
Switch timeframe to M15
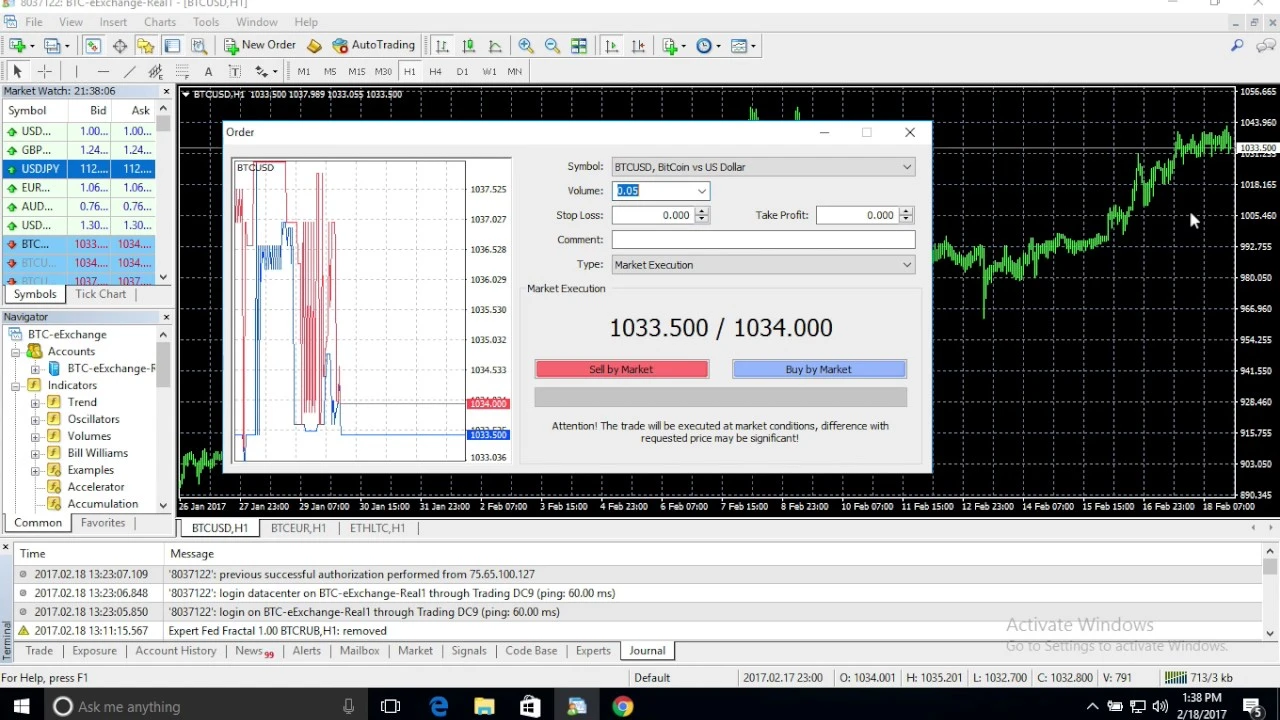(356, 72)
